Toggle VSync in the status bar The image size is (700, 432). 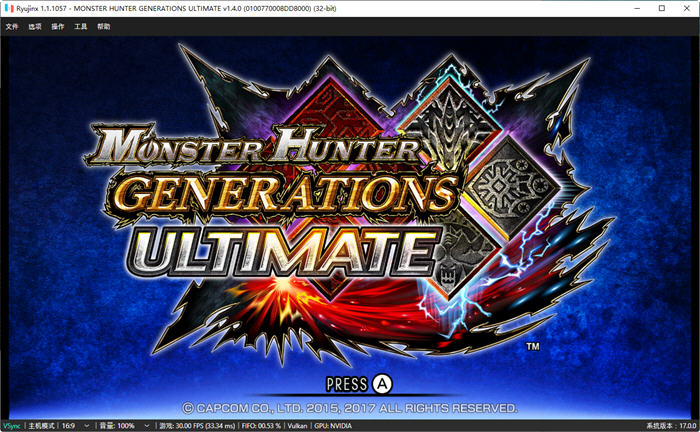[12, 426]
